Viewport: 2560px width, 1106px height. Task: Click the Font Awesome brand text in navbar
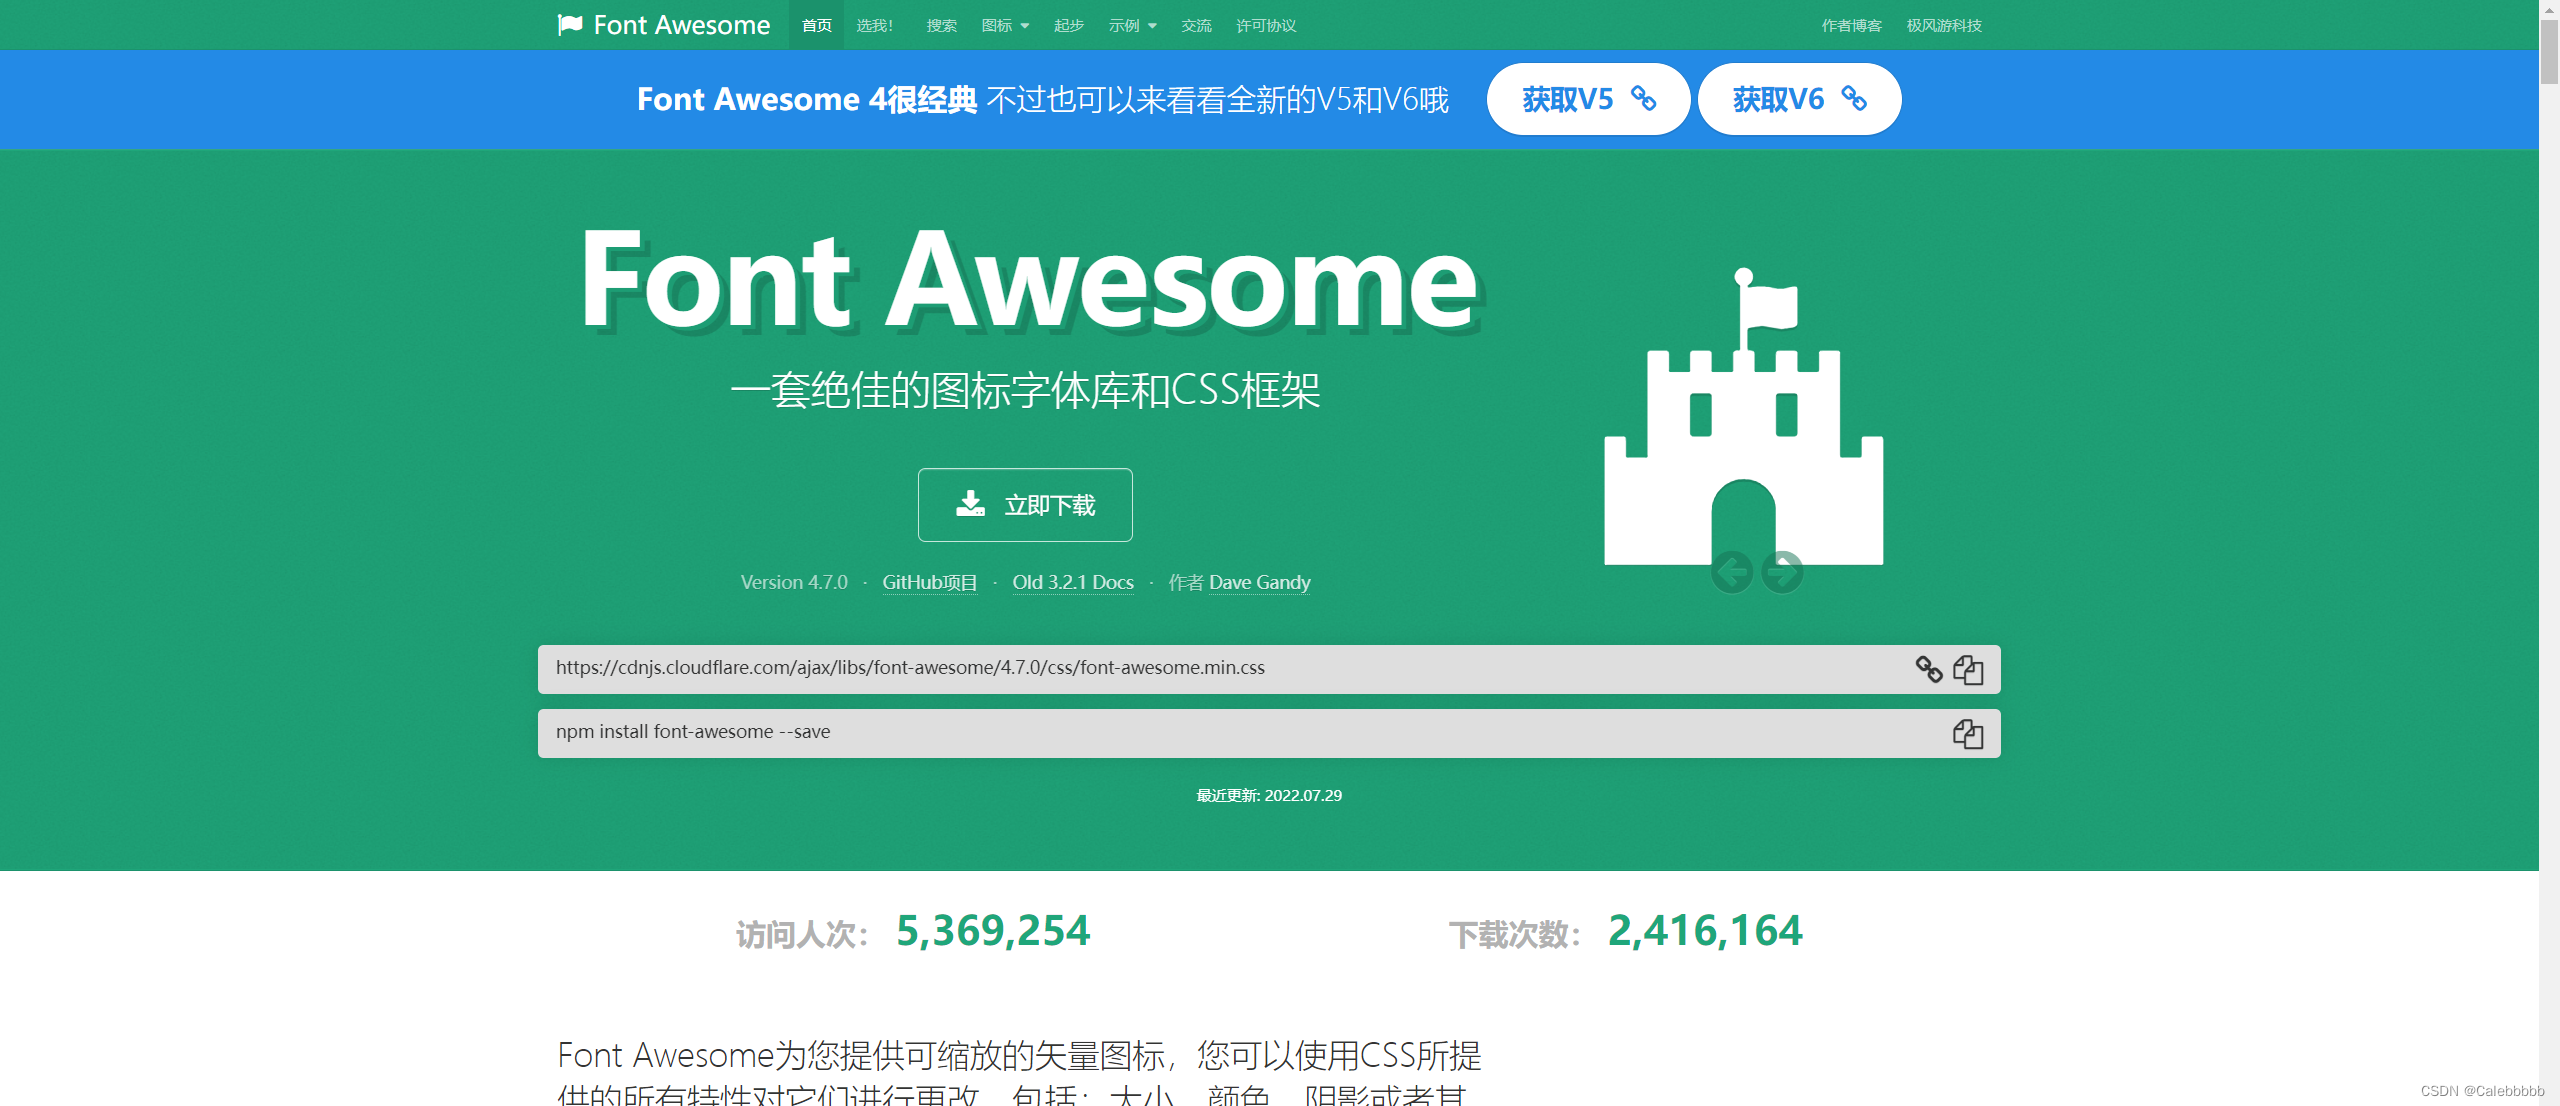[682, 25]
